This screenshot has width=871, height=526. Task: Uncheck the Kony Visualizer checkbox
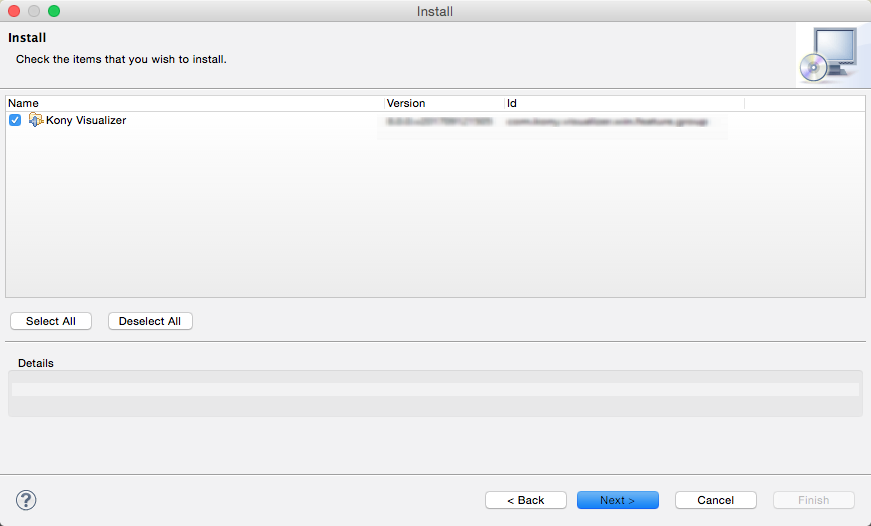(15, 120)
